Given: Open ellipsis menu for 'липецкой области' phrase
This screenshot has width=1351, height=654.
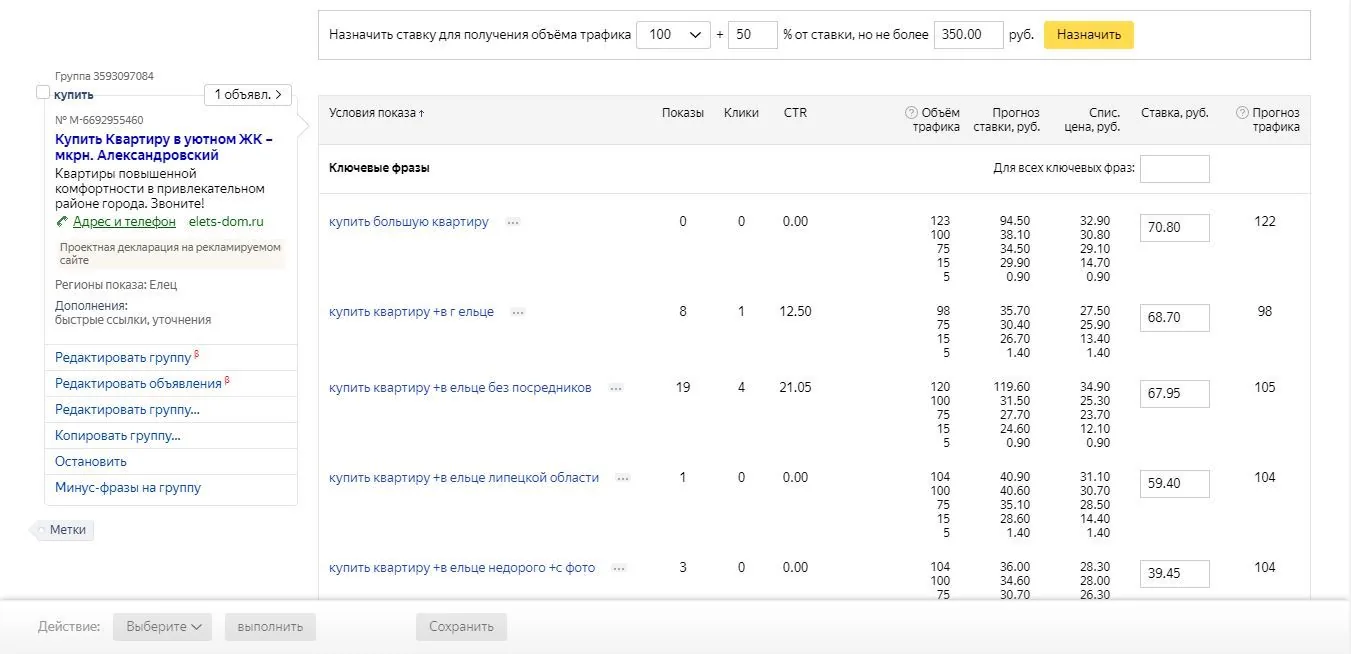Looking at the screenshot, I should (x=623, y=478).
